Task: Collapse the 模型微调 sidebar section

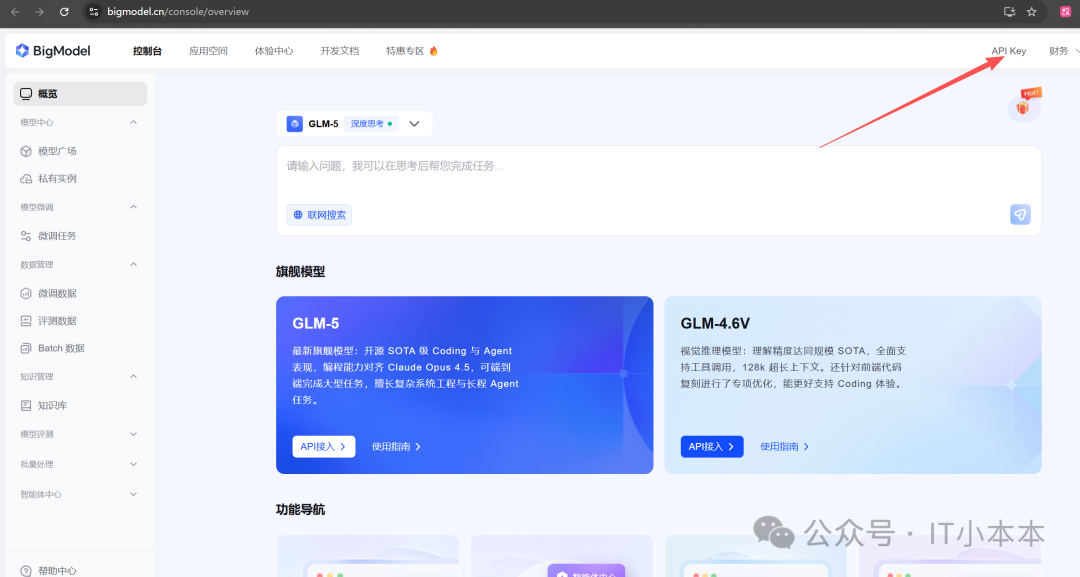Action: tap(134, 207)
